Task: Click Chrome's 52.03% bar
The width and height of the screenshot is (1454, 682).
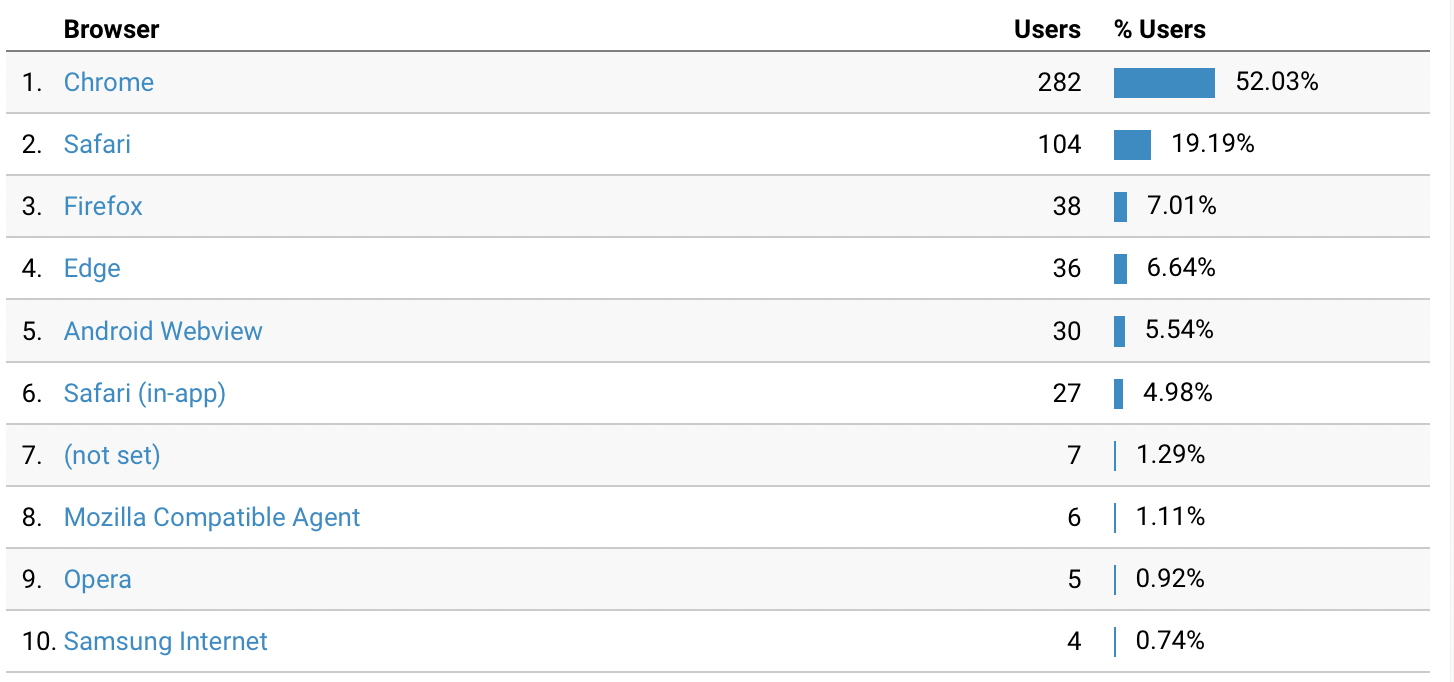Action: coord(1164,82)
